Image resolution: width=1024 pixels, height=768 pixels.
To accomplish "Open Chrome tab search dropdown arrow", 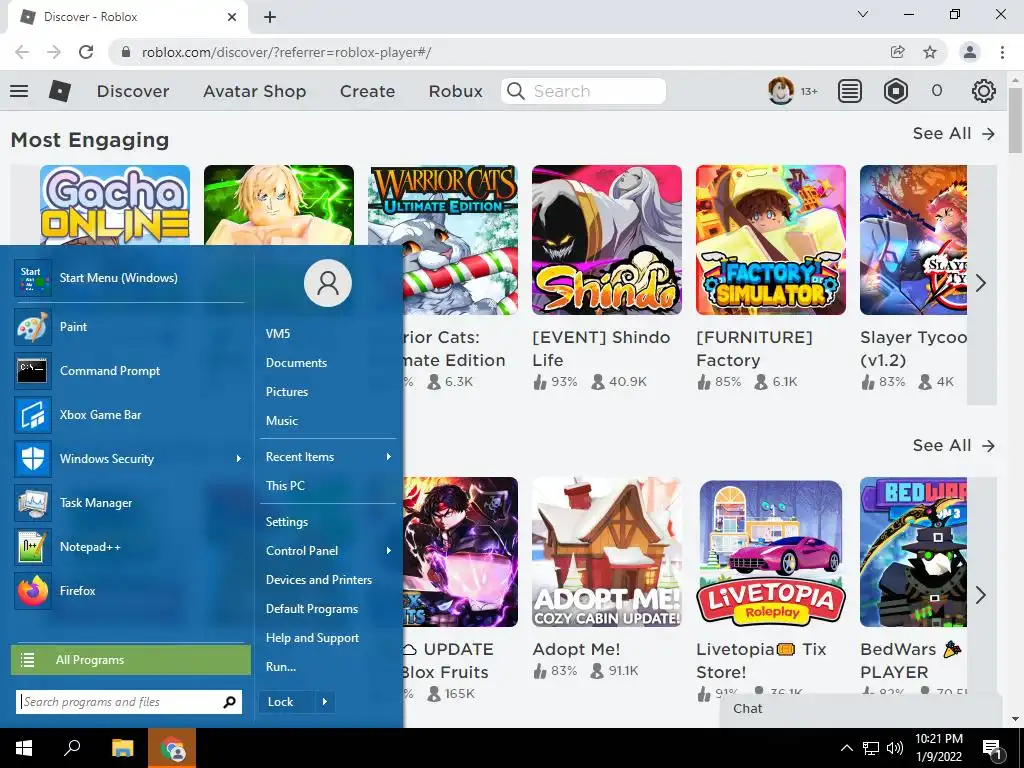I will (863, 14).
